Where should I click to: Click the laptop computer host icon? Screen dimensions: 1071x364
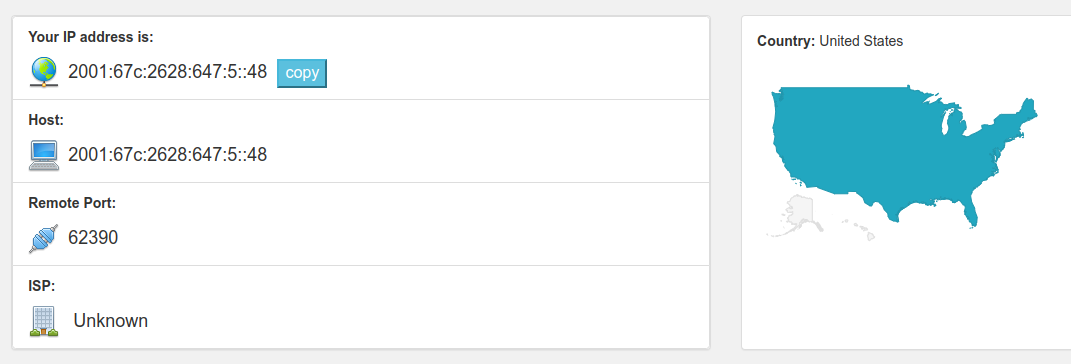tap(44, 155)
